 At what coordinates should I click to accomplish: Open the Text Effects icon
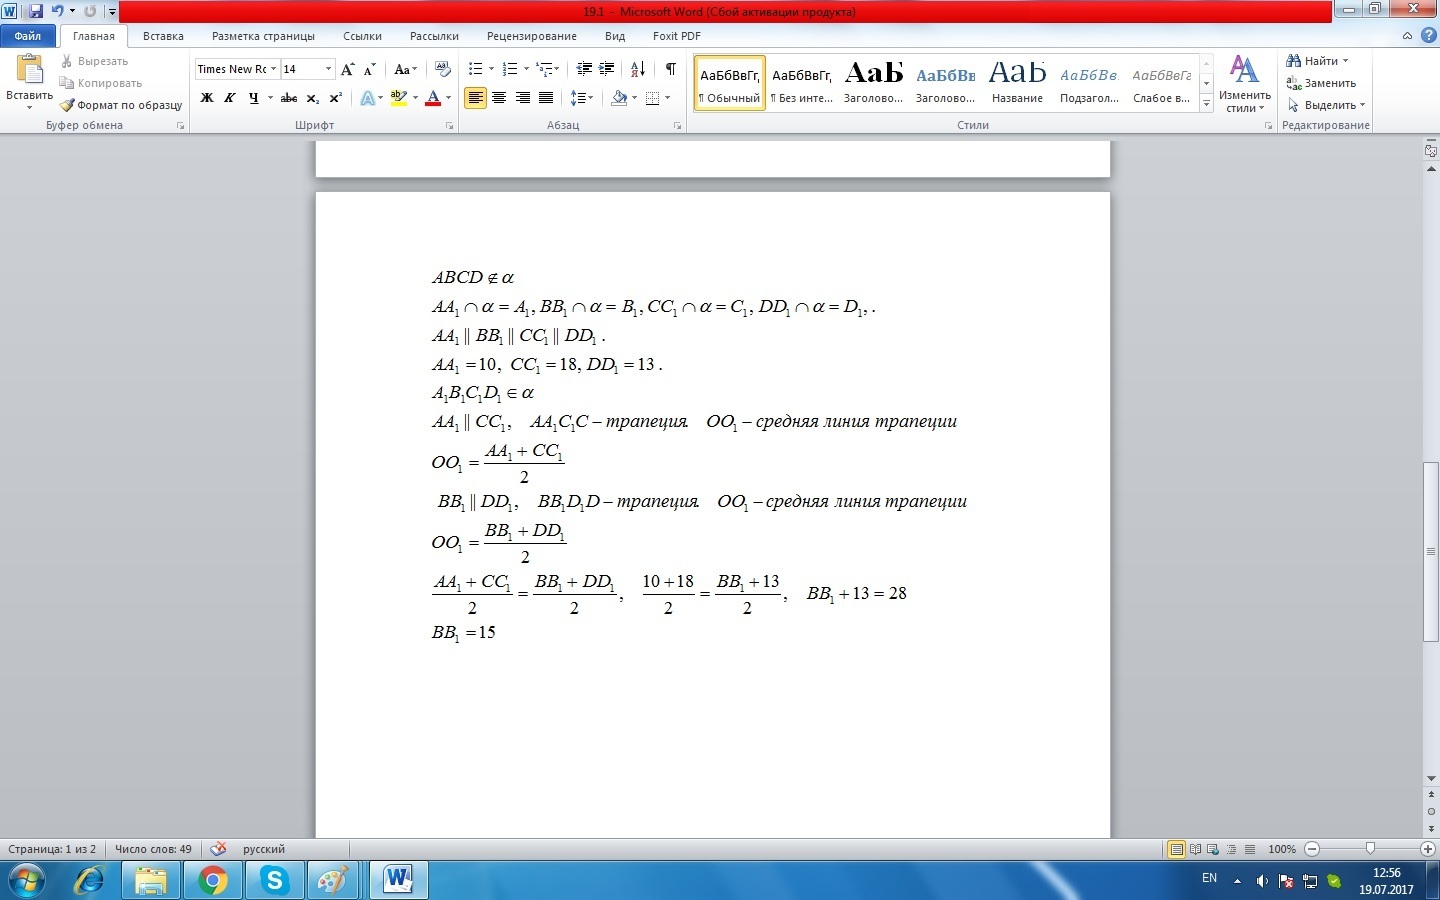(x=368, y=98)
